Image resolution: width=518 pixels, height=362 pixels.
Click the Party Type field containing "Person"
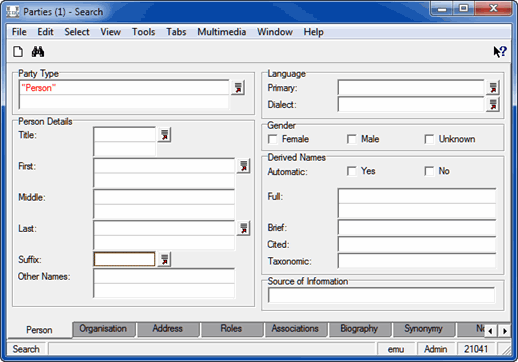124,88
